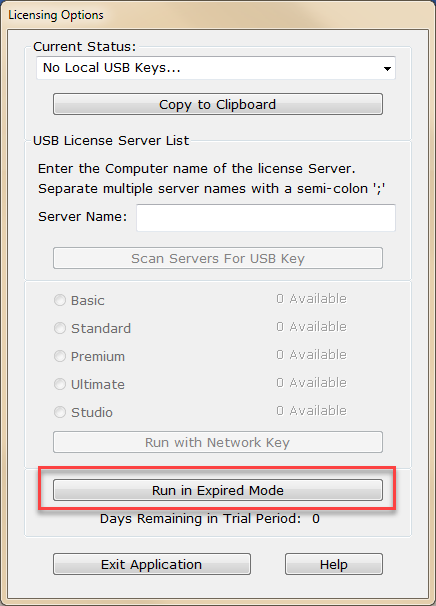Click the 0 Available text beside Studio
436x606 pixels.
coord(311,410)
